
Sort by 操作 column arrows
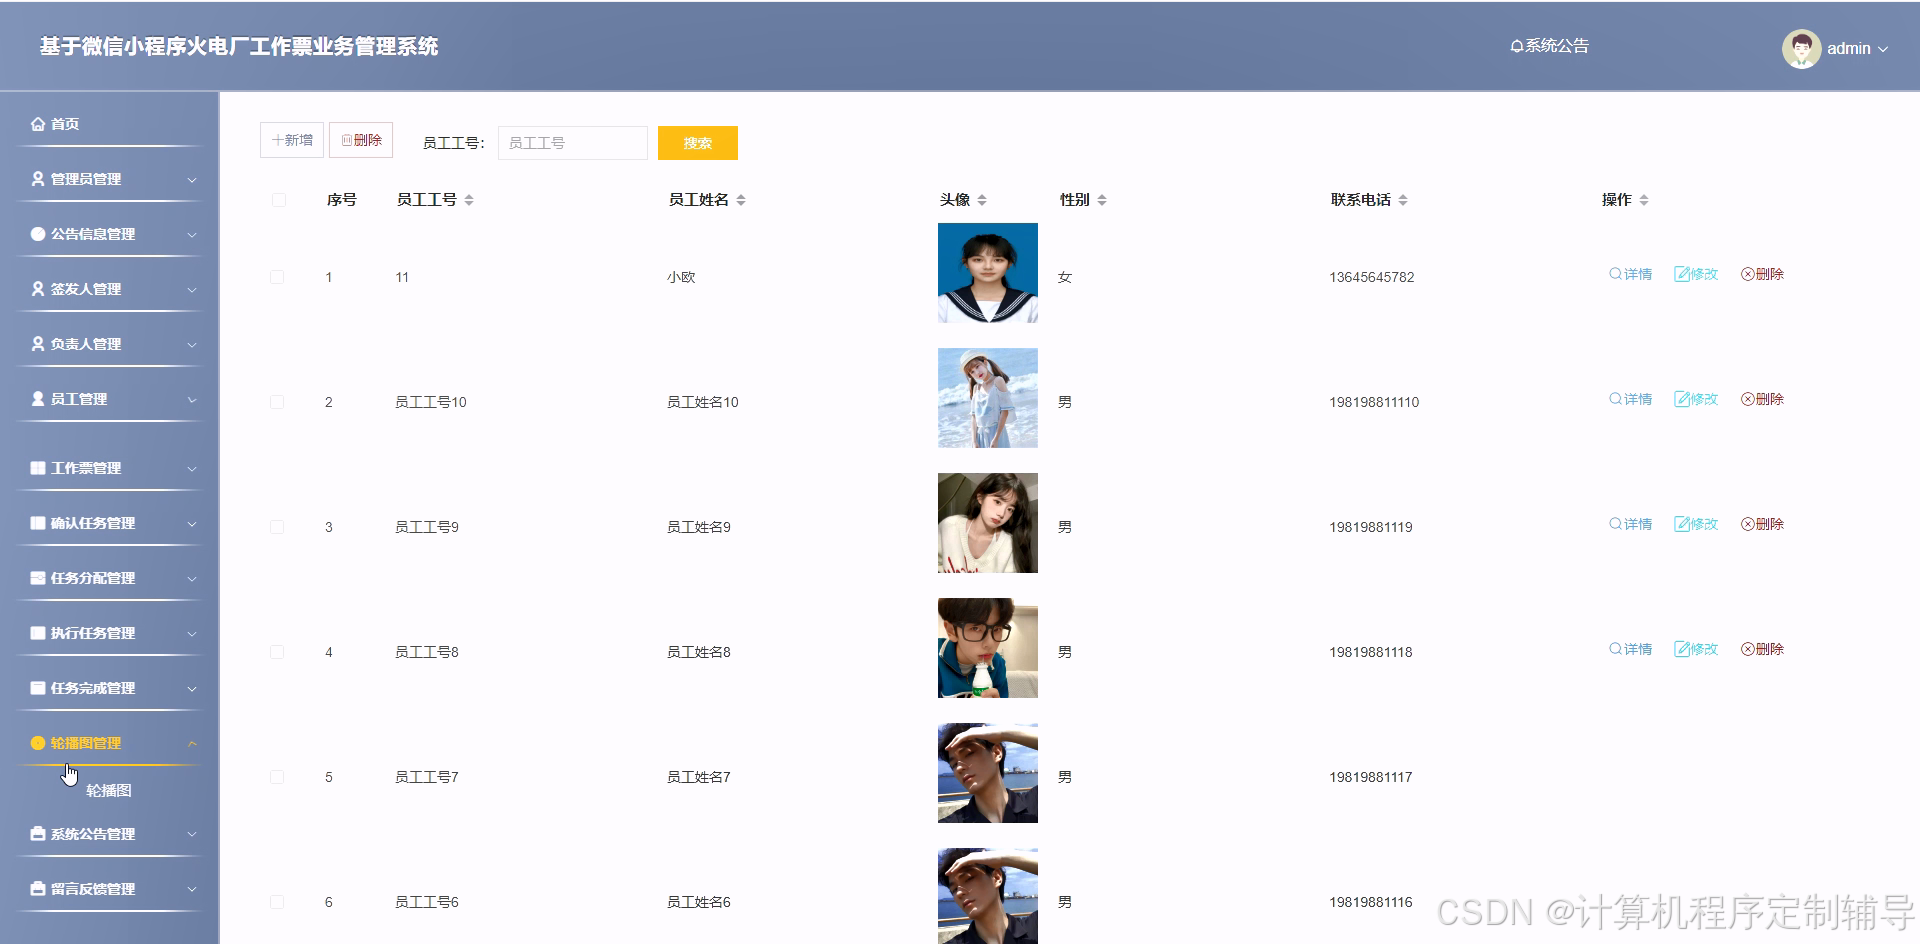click(1644, 200)
